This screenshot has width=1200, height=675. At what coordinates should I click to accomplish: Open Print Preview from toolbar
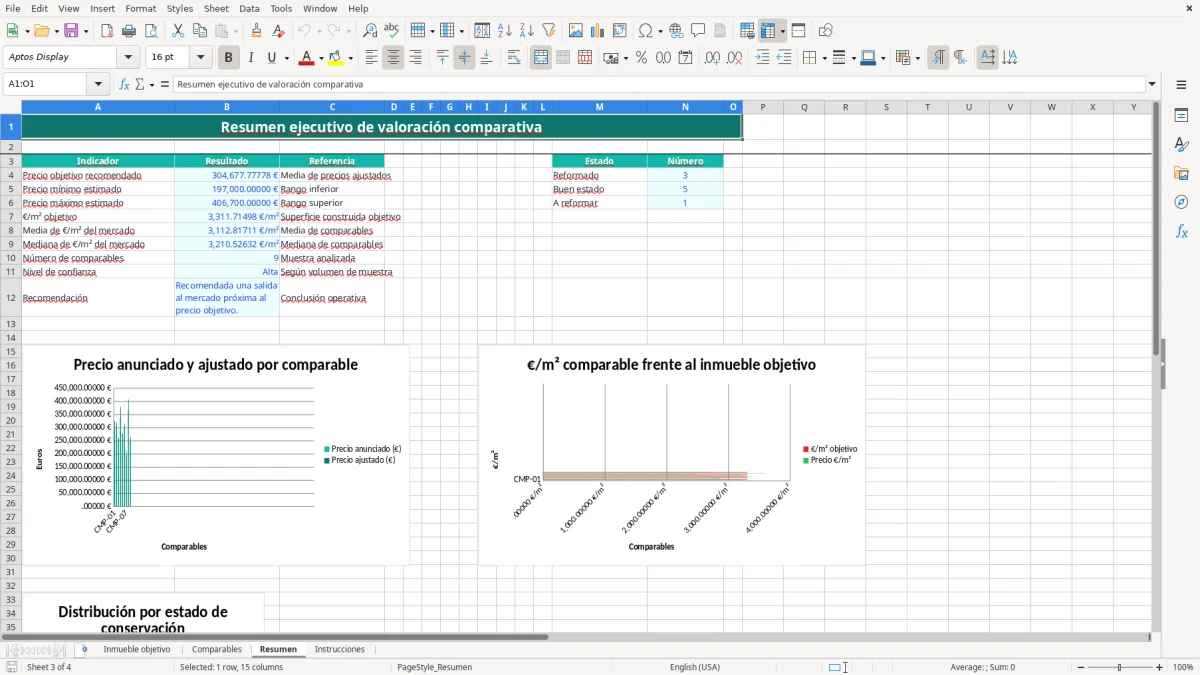(151, 31)
